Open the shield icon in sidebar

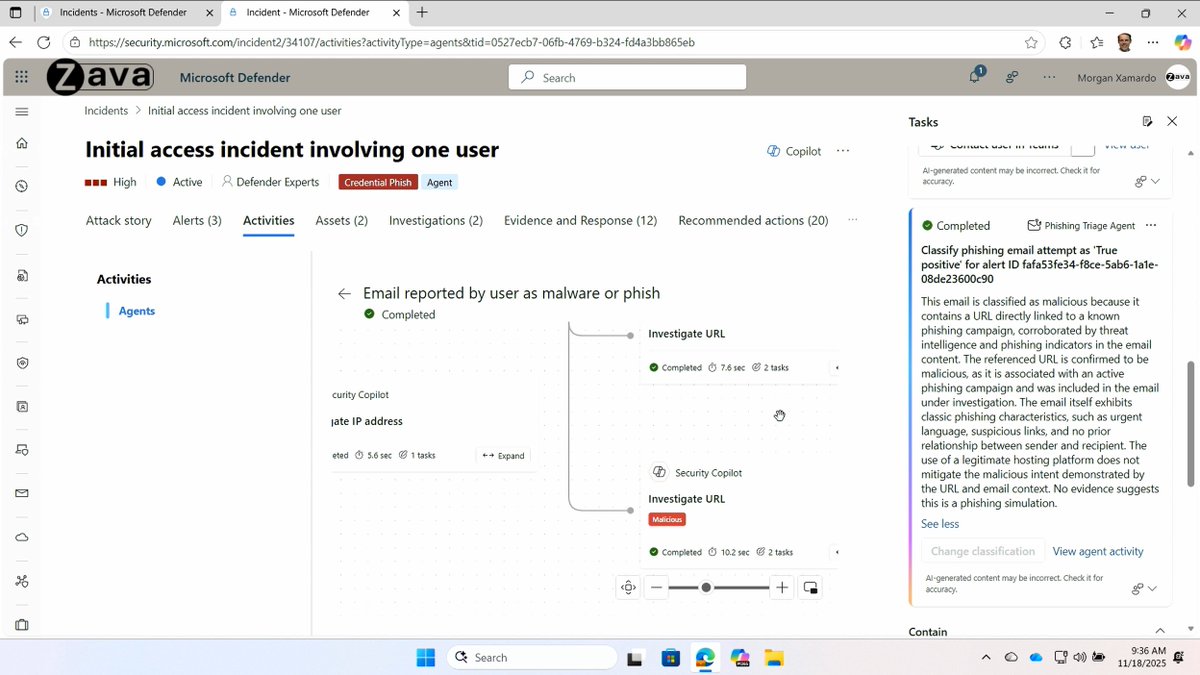click(22, 229)
